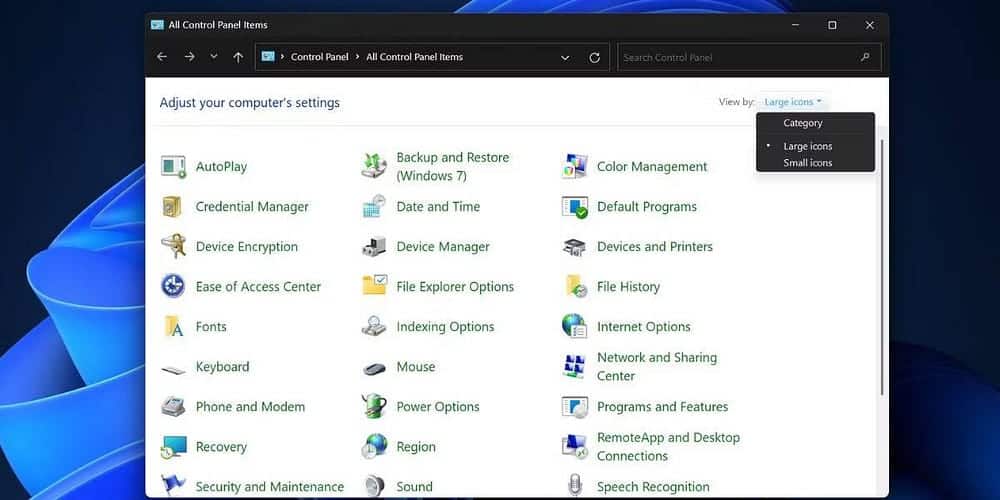Expand the chevron after the address bar icon
The image size is (1000, 500).
click(x=283, y=57)
